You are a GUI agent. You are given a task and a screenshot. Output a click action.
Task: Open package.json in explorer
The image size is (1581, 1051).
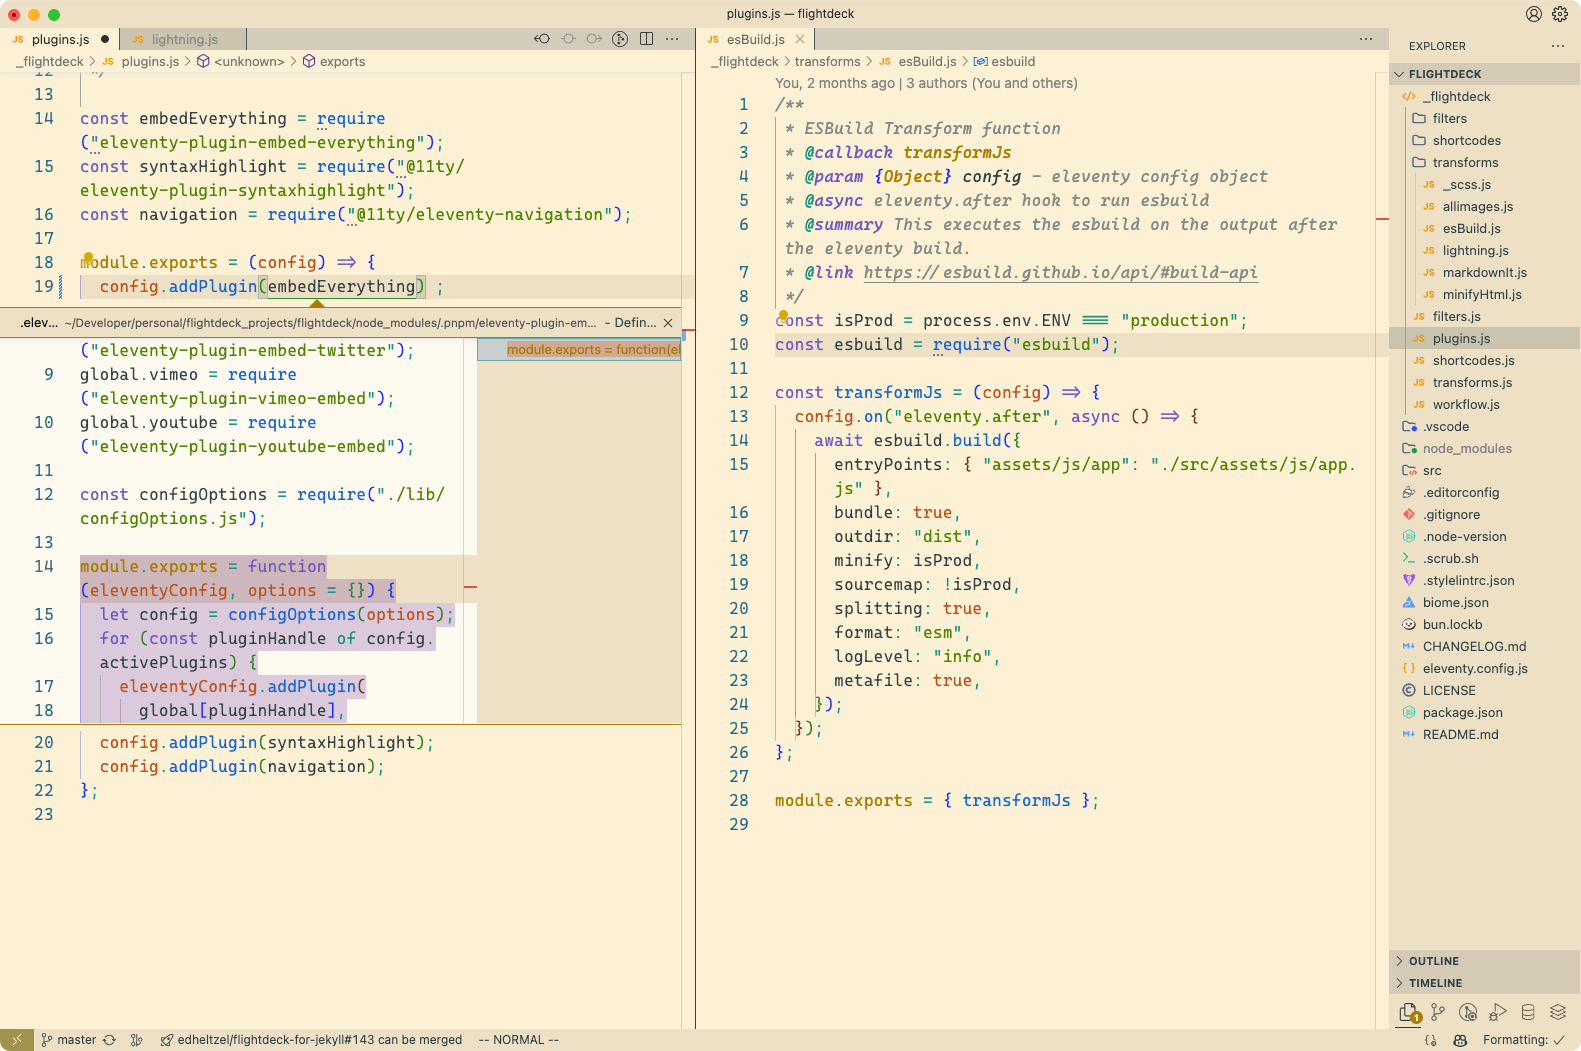coord(1485,712)
